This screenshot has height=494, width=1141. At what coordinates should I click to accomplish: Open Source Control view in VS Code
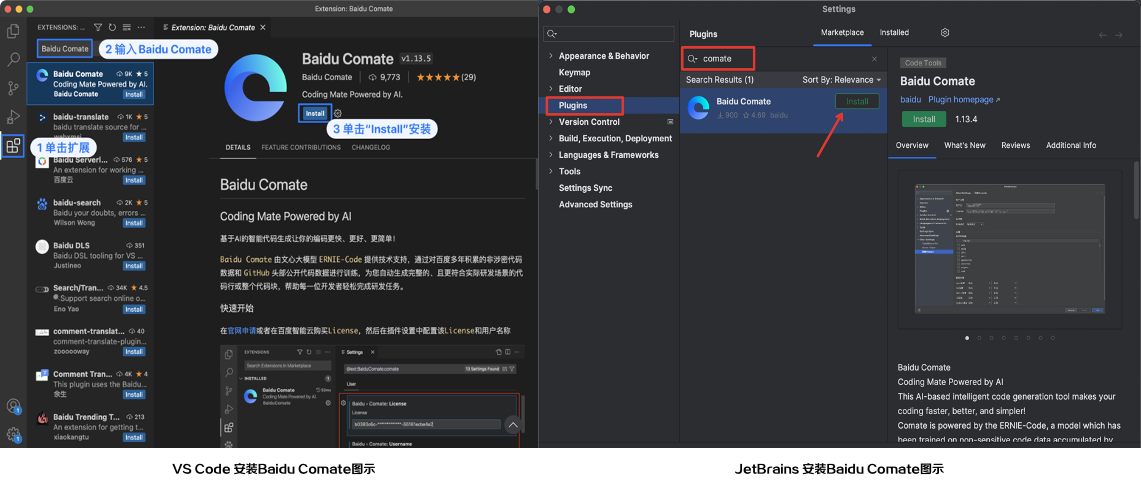13,88
